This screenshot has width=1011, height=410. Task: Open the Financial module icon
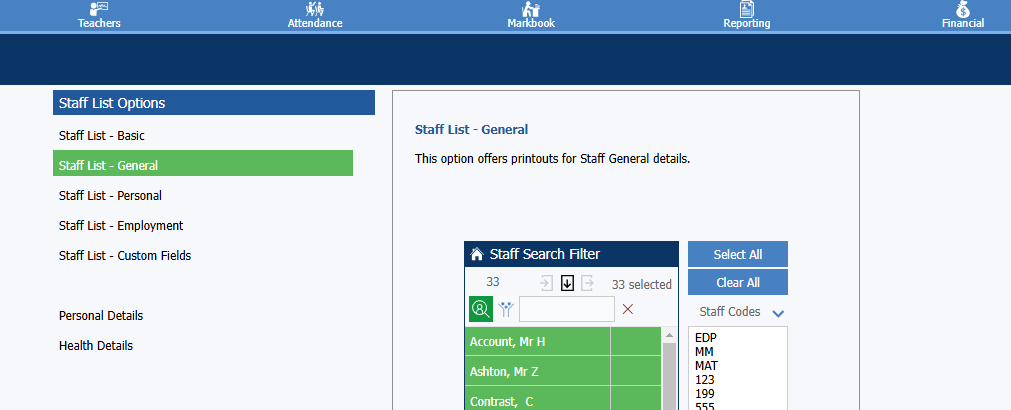963,9
